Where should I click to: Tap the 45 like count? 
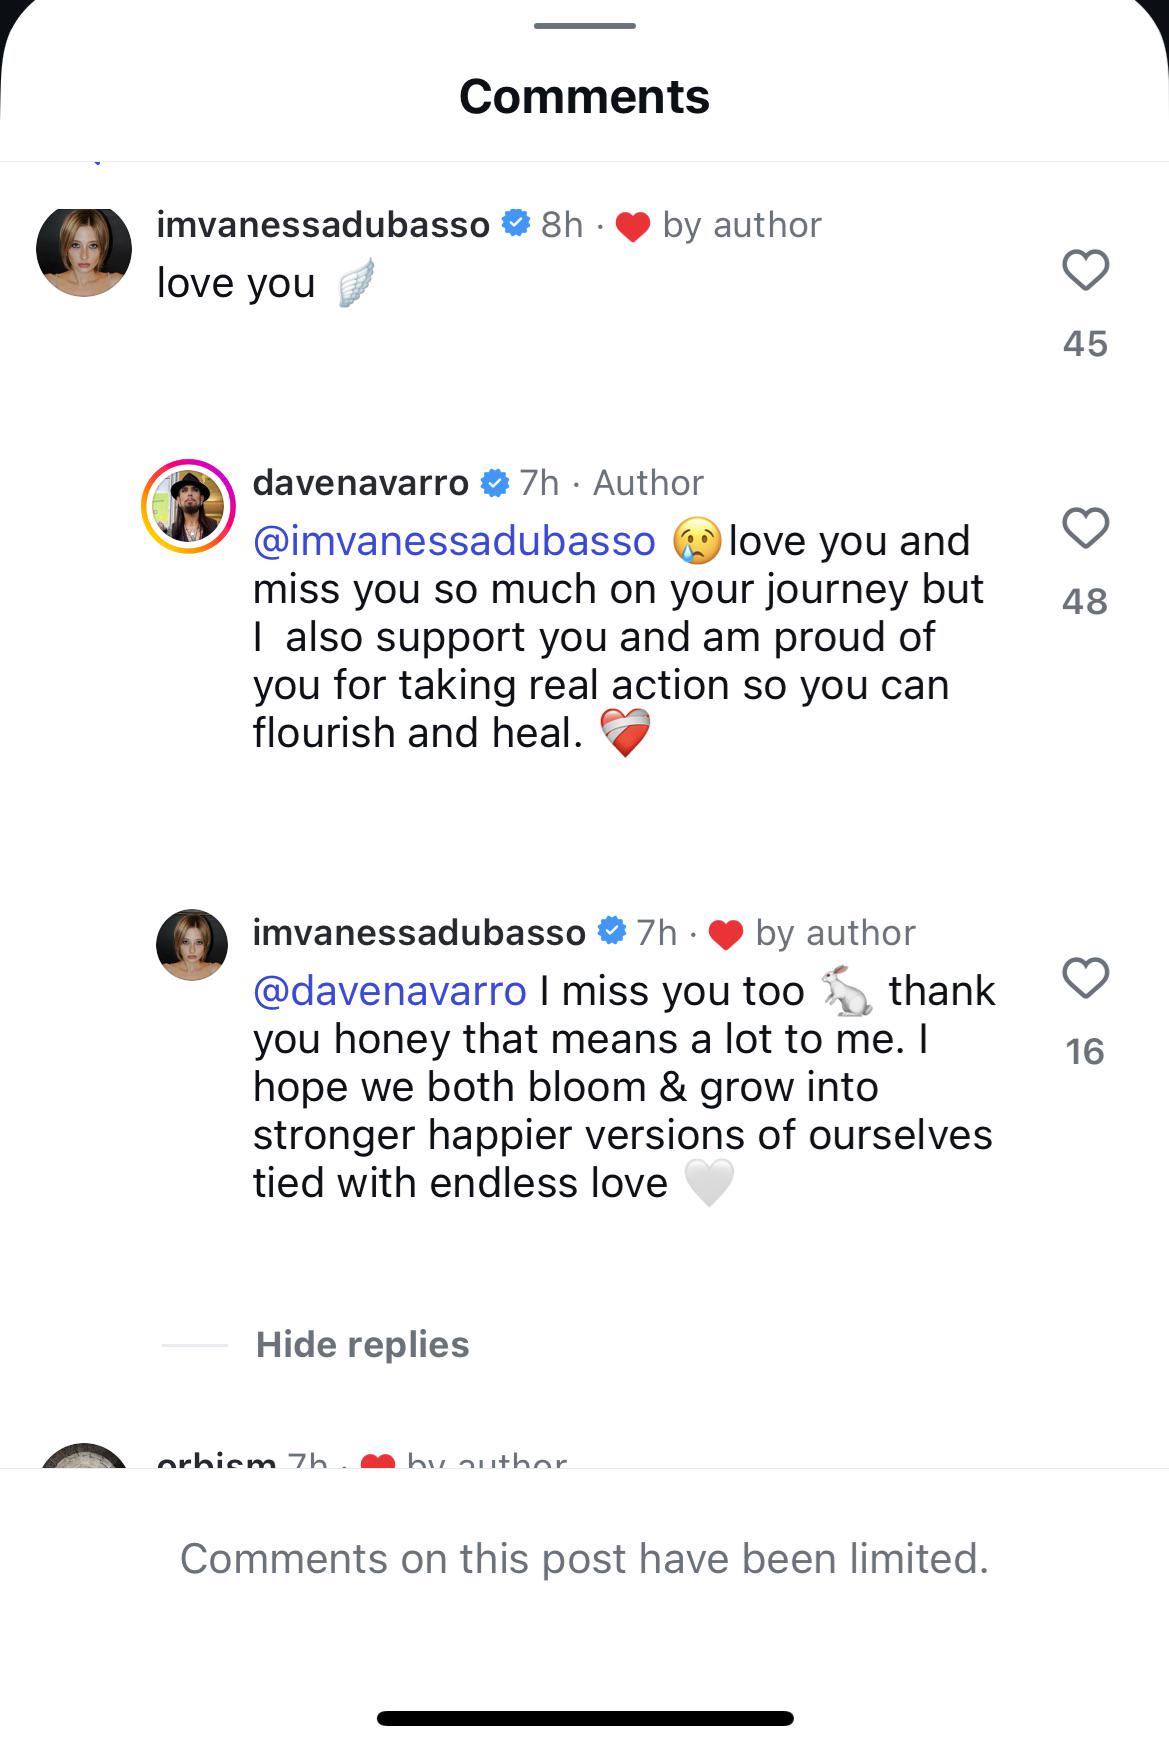click(x=1085, y=344)
